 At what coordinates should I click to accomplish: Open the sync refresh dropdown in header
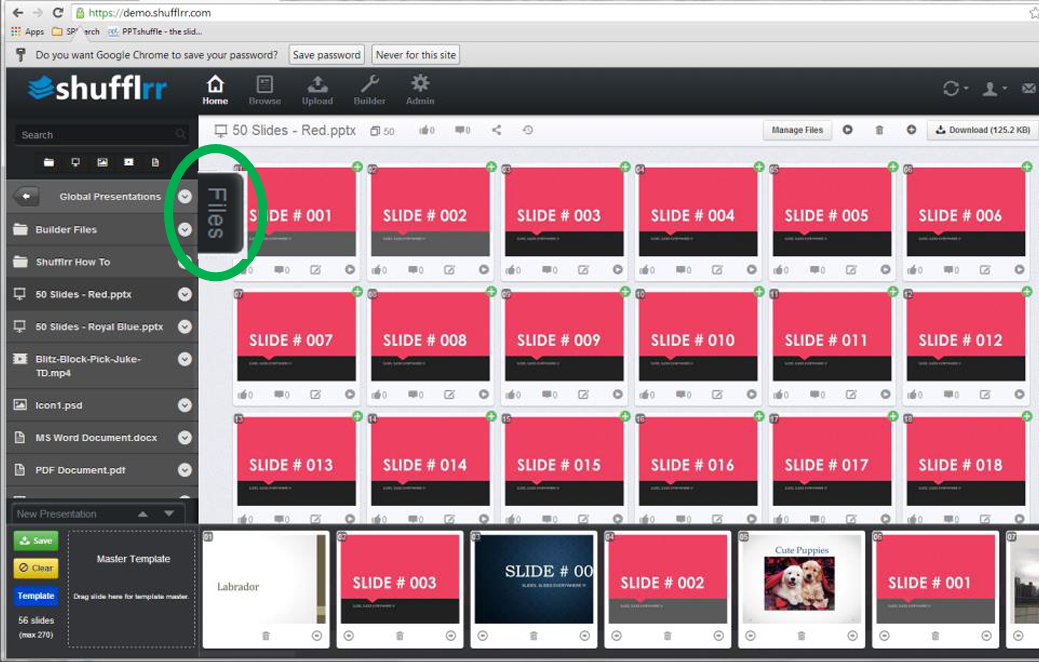pos(955,88)
